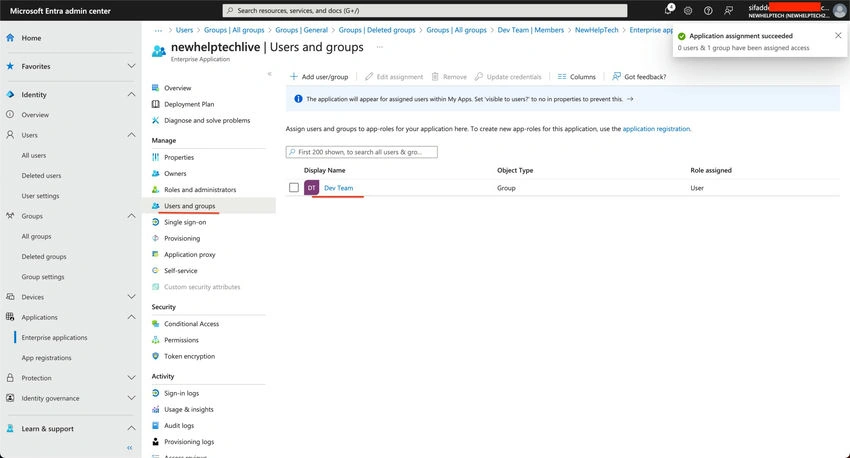Expand the Protection section chevron
This screenshot has width=850, height=458.
[131, 378]
